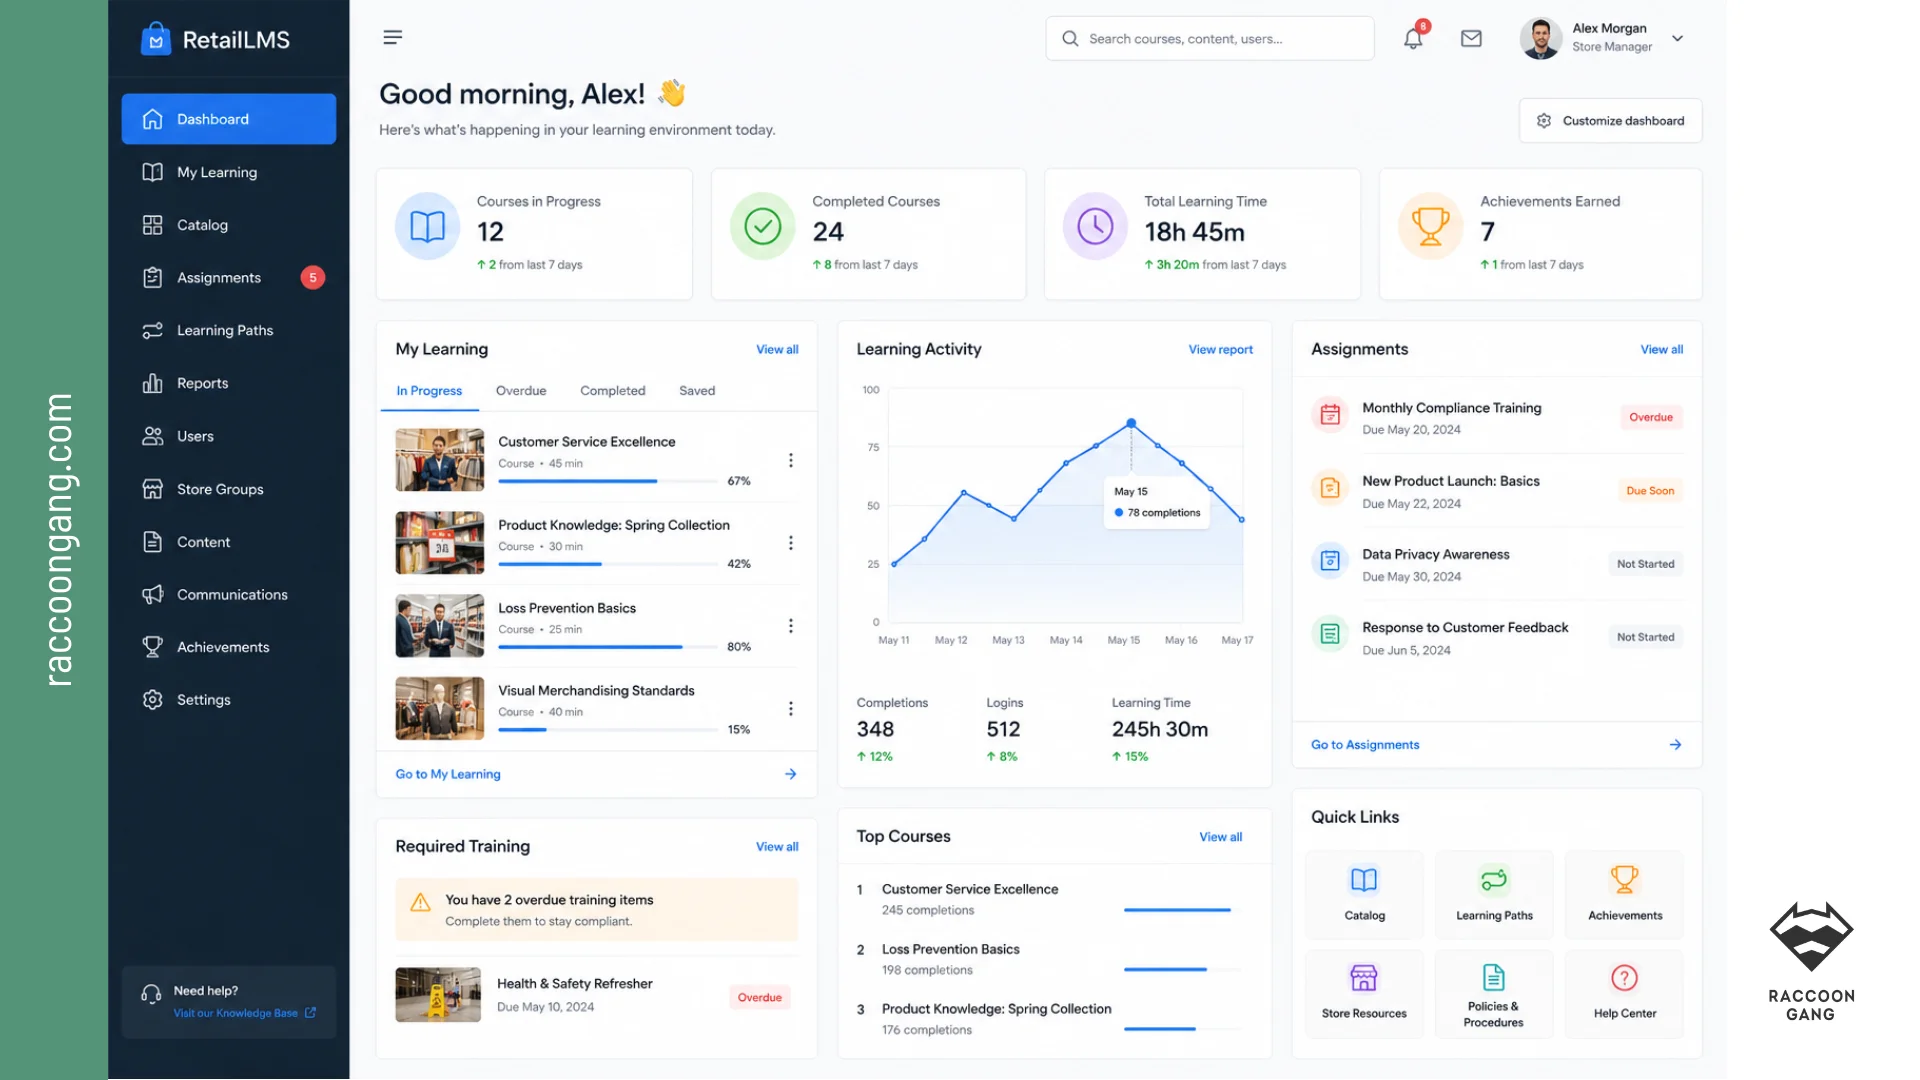
Task: Click Data Privacy Awareness assignment icon
Action: pyautogui.click(x=1330, y=561)
